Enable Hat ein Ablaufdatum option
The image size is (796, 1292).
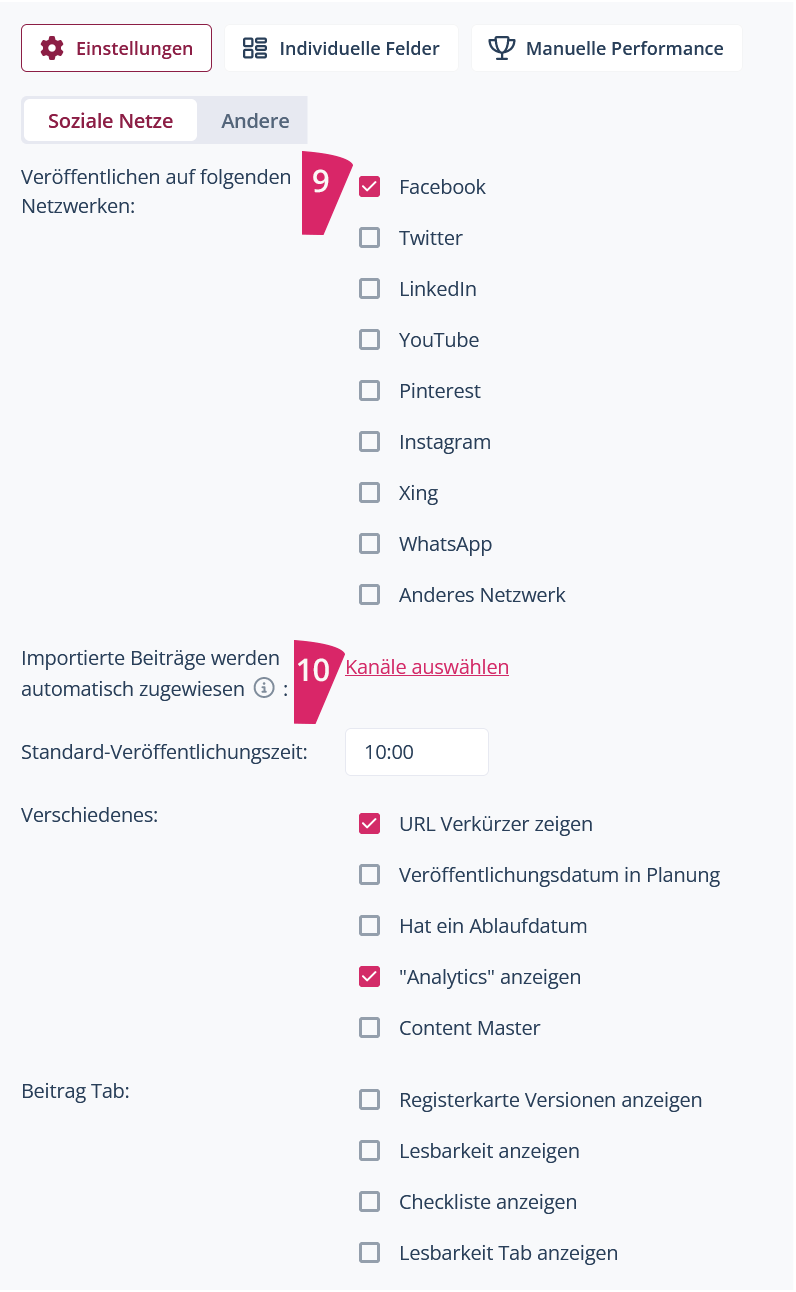370,926
